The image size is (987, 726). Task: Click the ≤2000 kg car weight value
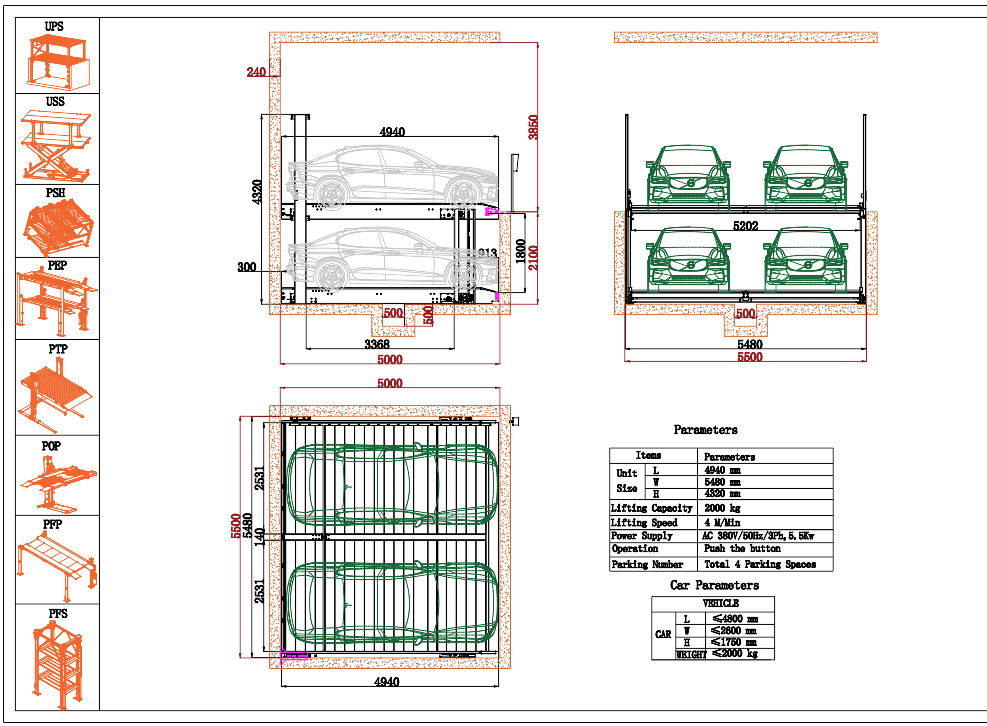[735, 654]
